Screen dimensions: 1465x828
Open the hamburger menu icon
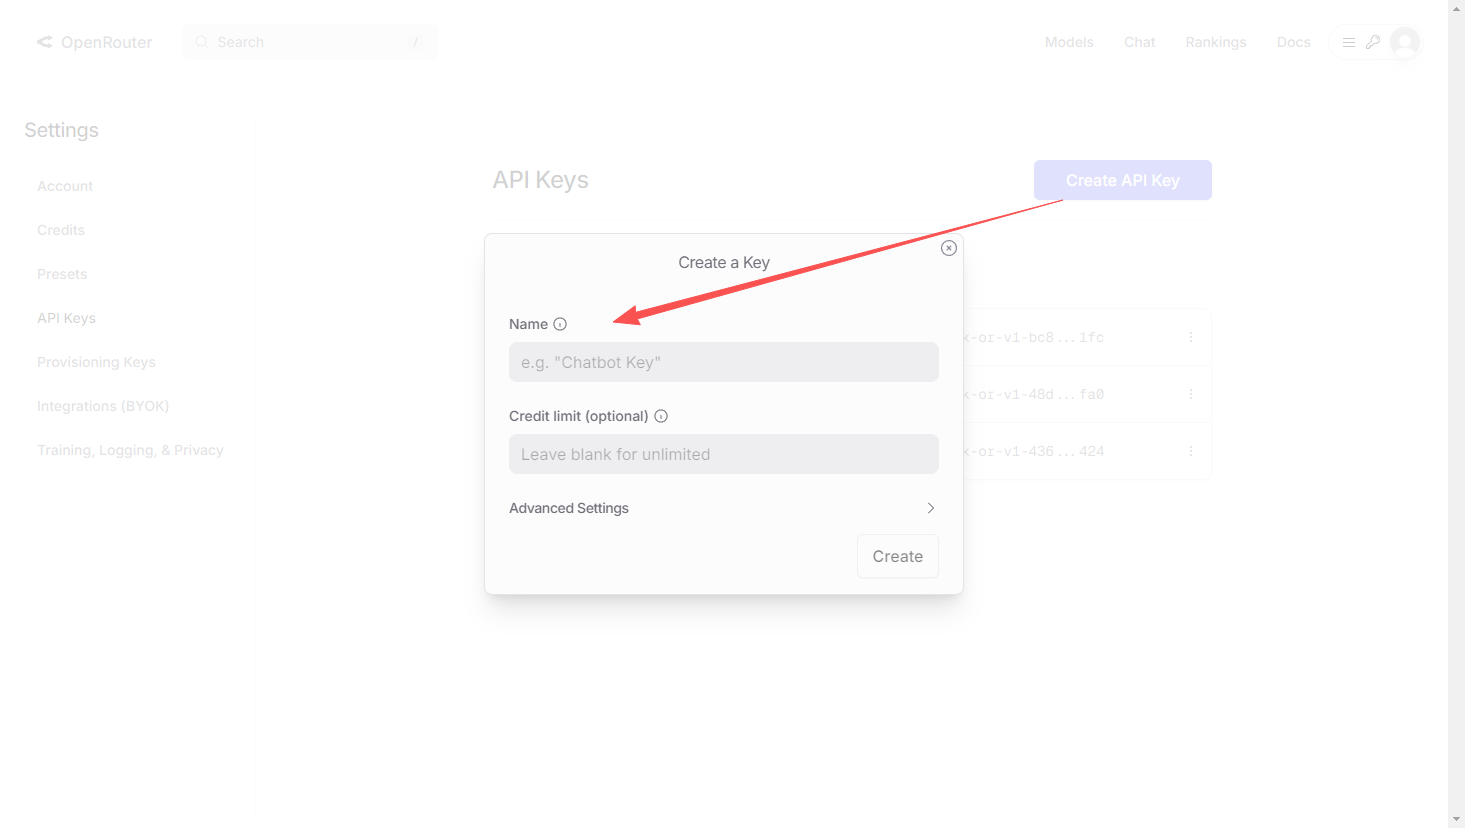pos(1349,42)
